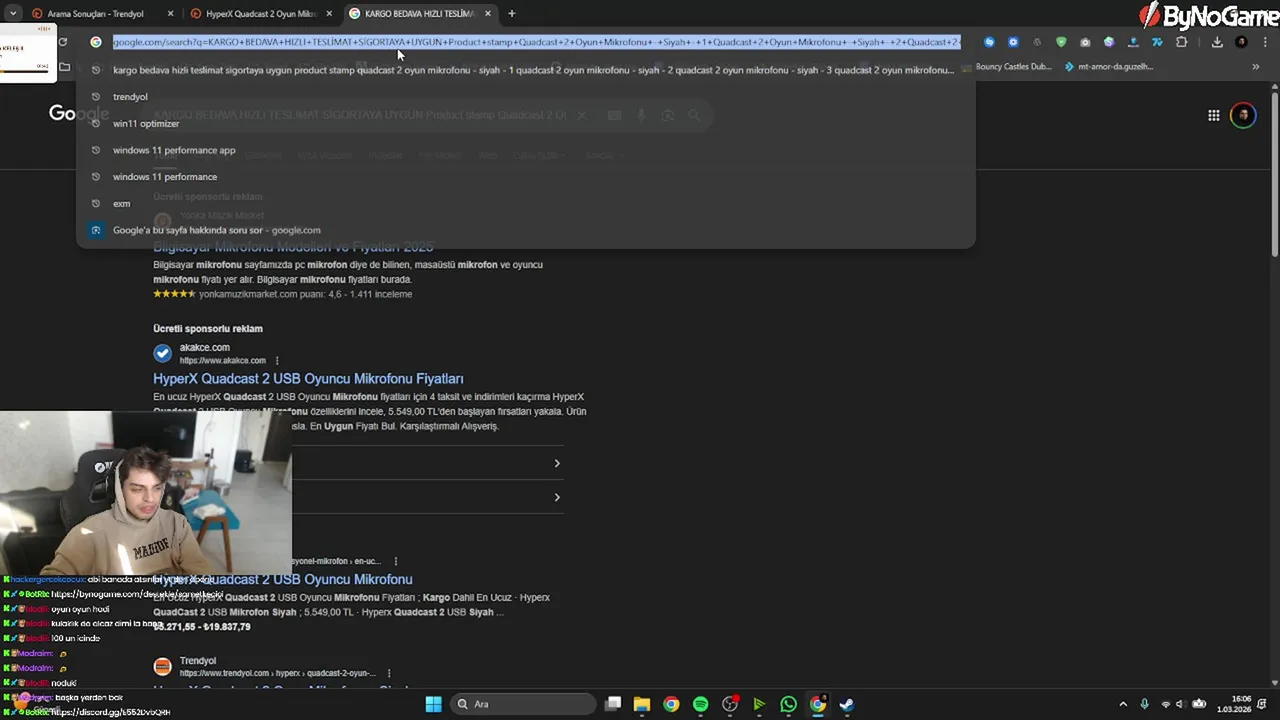The height and width of the screenshot is (720, 1280).
Task: Click yonkamuzikmarket.com rating text
Action: click(x=305, y=294)
